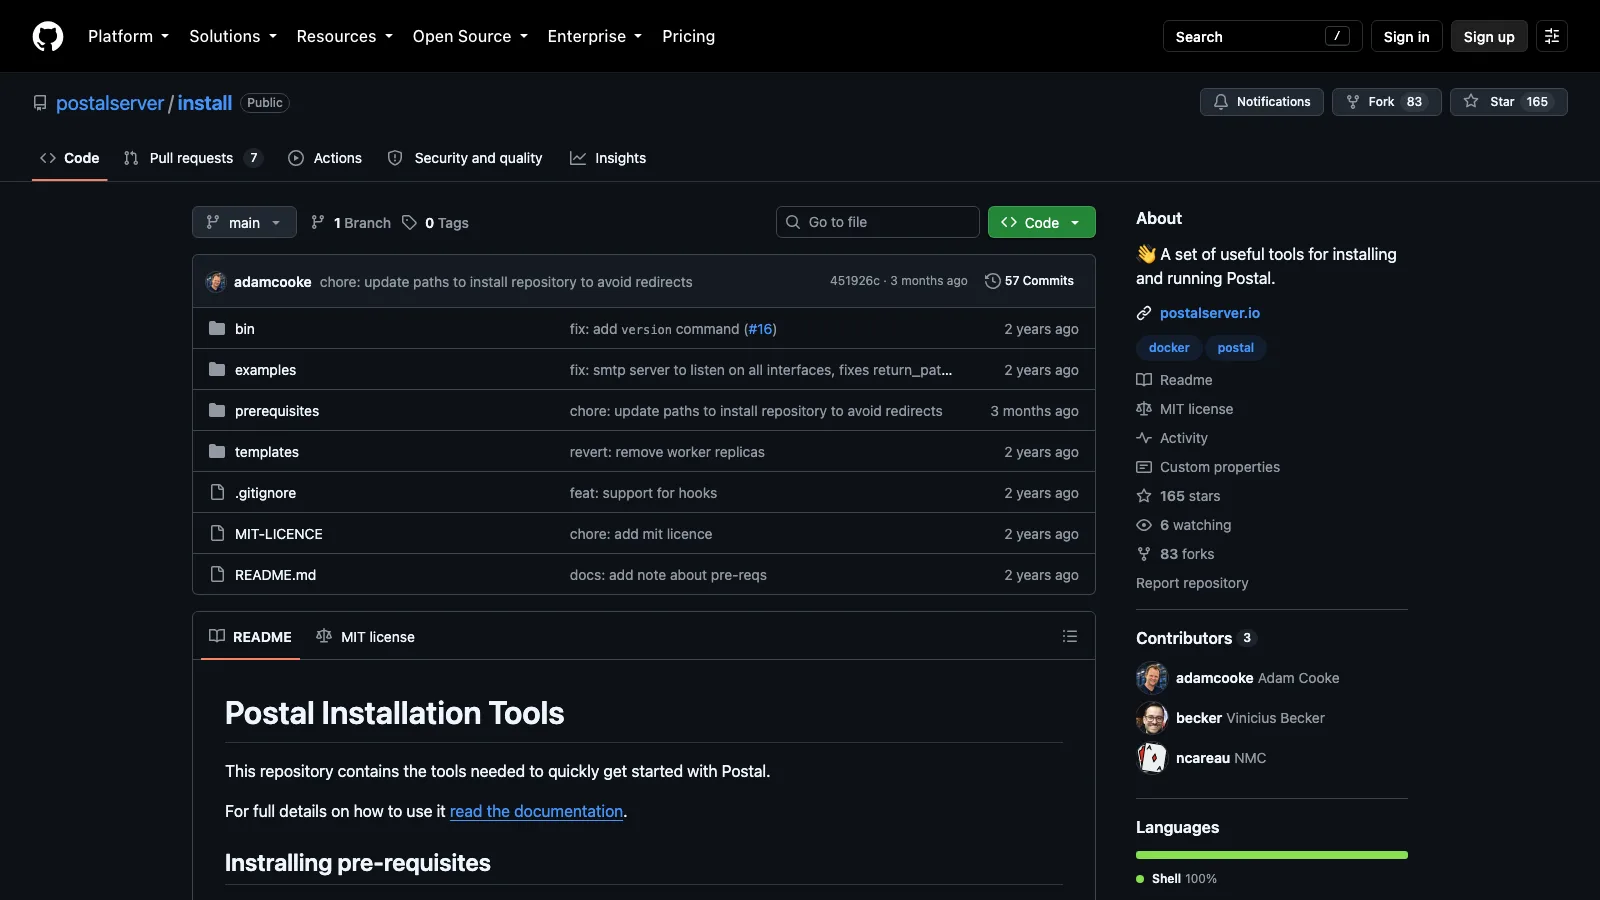Click the Tags icon next to 0 Tags
Image resolution: width=1600 pixels, height=900 pixels.
(409, 222)
